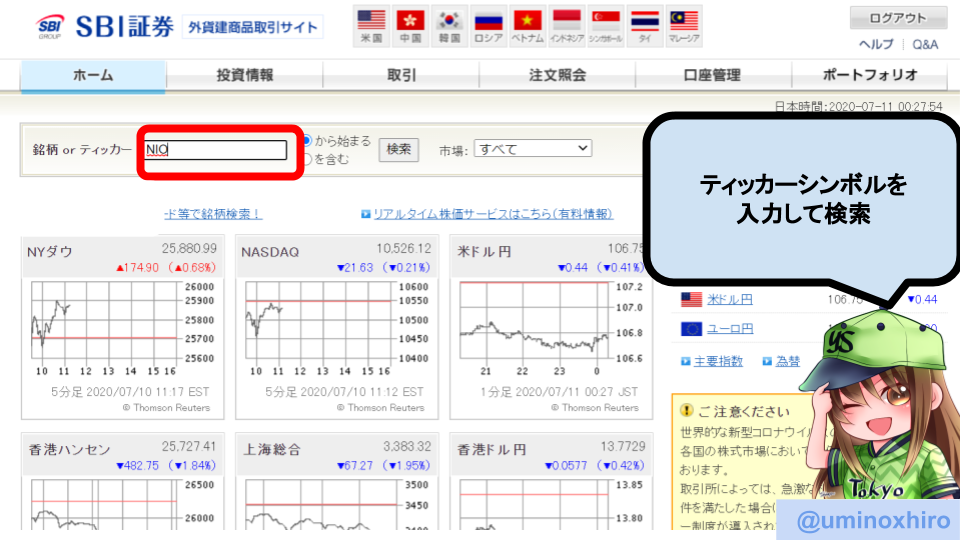Click the NYダウ change ▲174.90

[x=138, y=268]
